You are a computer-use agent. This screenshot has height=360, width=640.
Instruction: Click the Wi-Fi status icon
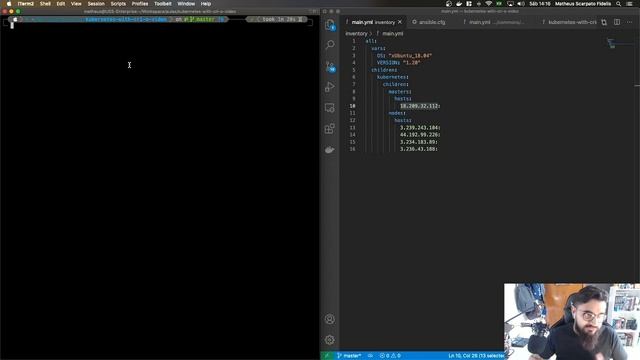point(489,4)
